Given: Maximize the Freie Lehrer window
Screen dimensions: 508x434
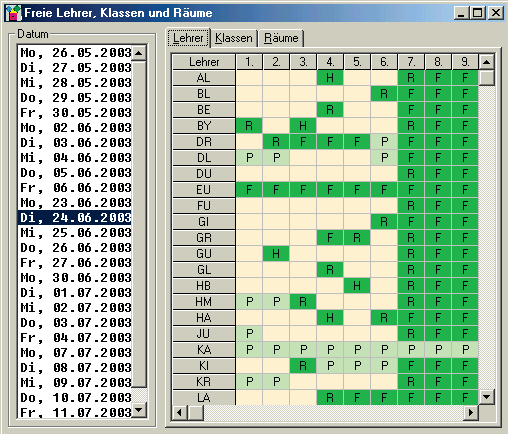Looking at the screenshot, I should click(x=477, y=13).
